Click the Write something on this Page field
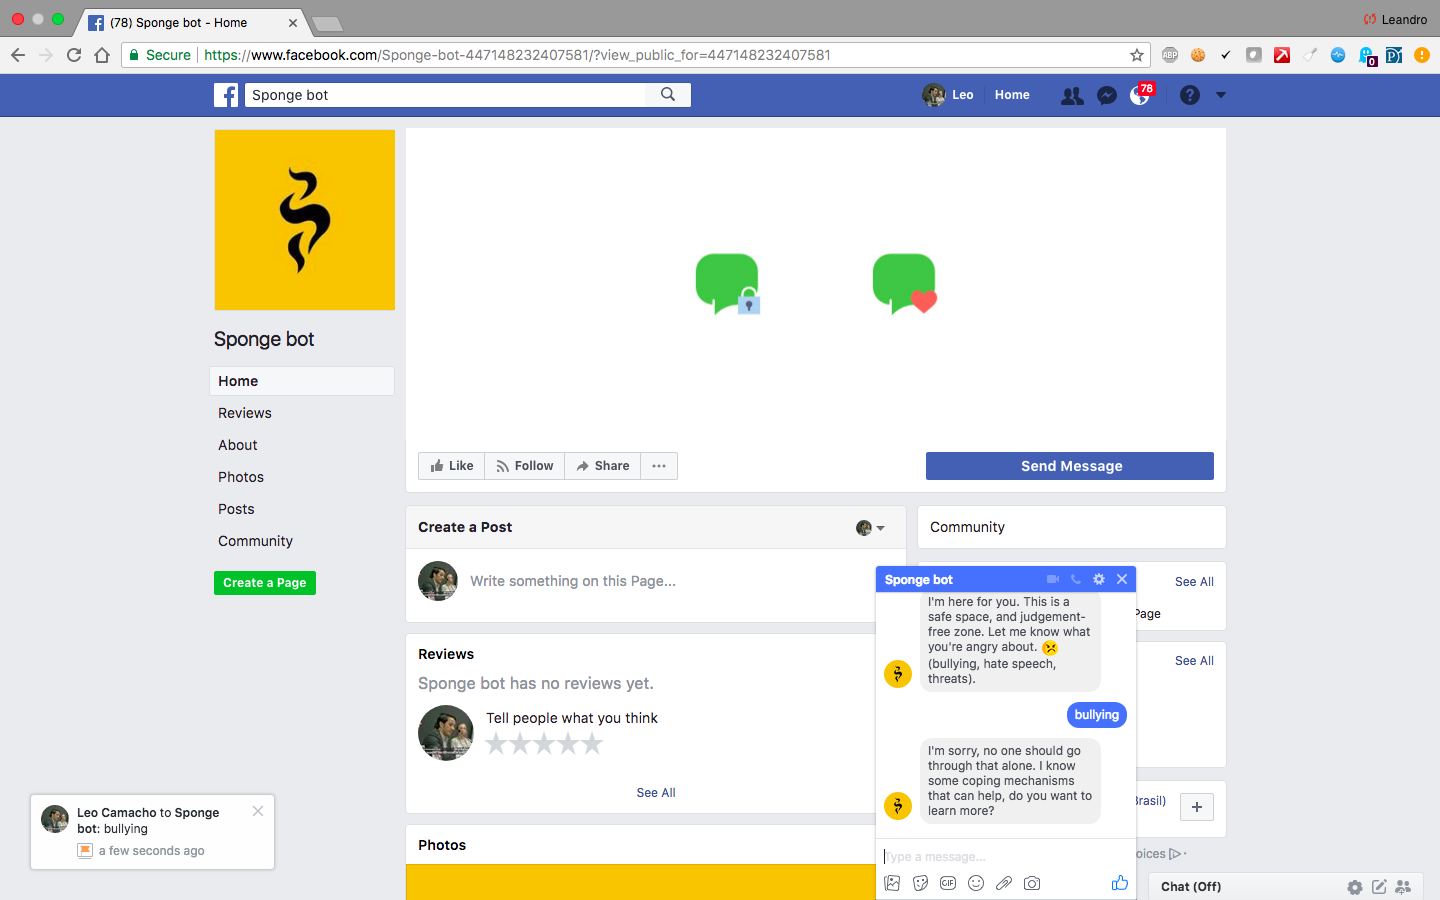The width and height of the screenshot is (1440, 900). point(573,581)
